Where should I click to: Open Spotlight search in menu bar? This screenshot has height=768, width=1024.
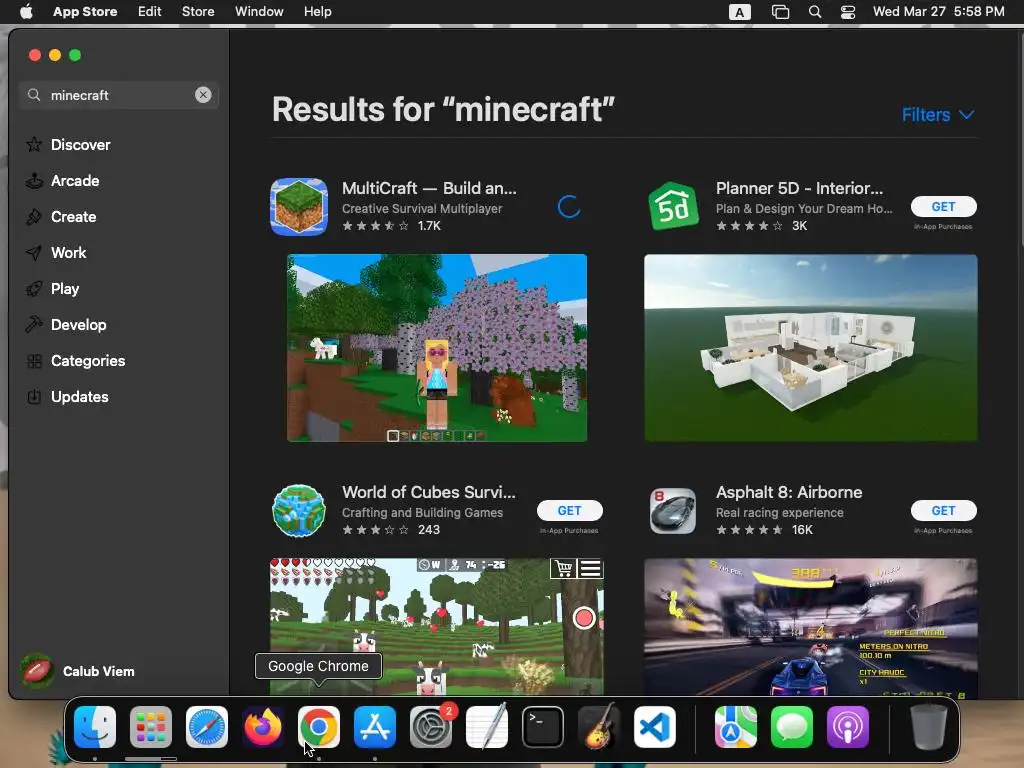coord(814,12)
